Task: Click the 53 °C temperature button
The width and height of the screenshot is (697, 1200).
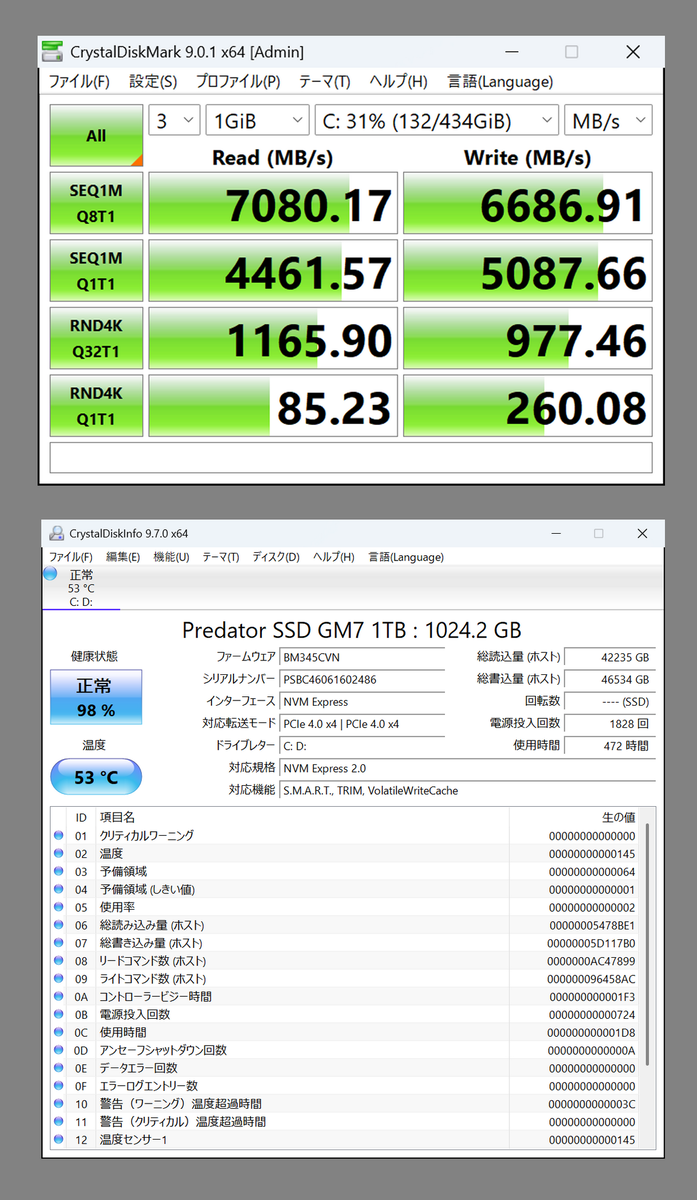Action: tap(96, 777)
